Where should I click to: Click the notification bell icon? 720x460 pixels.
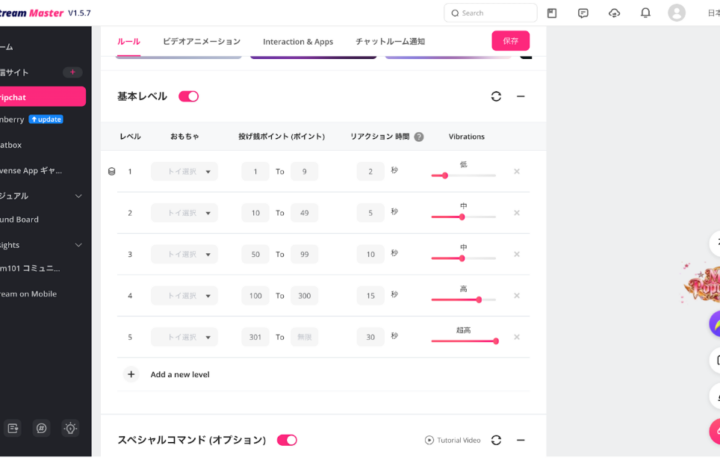pos(645,13)
